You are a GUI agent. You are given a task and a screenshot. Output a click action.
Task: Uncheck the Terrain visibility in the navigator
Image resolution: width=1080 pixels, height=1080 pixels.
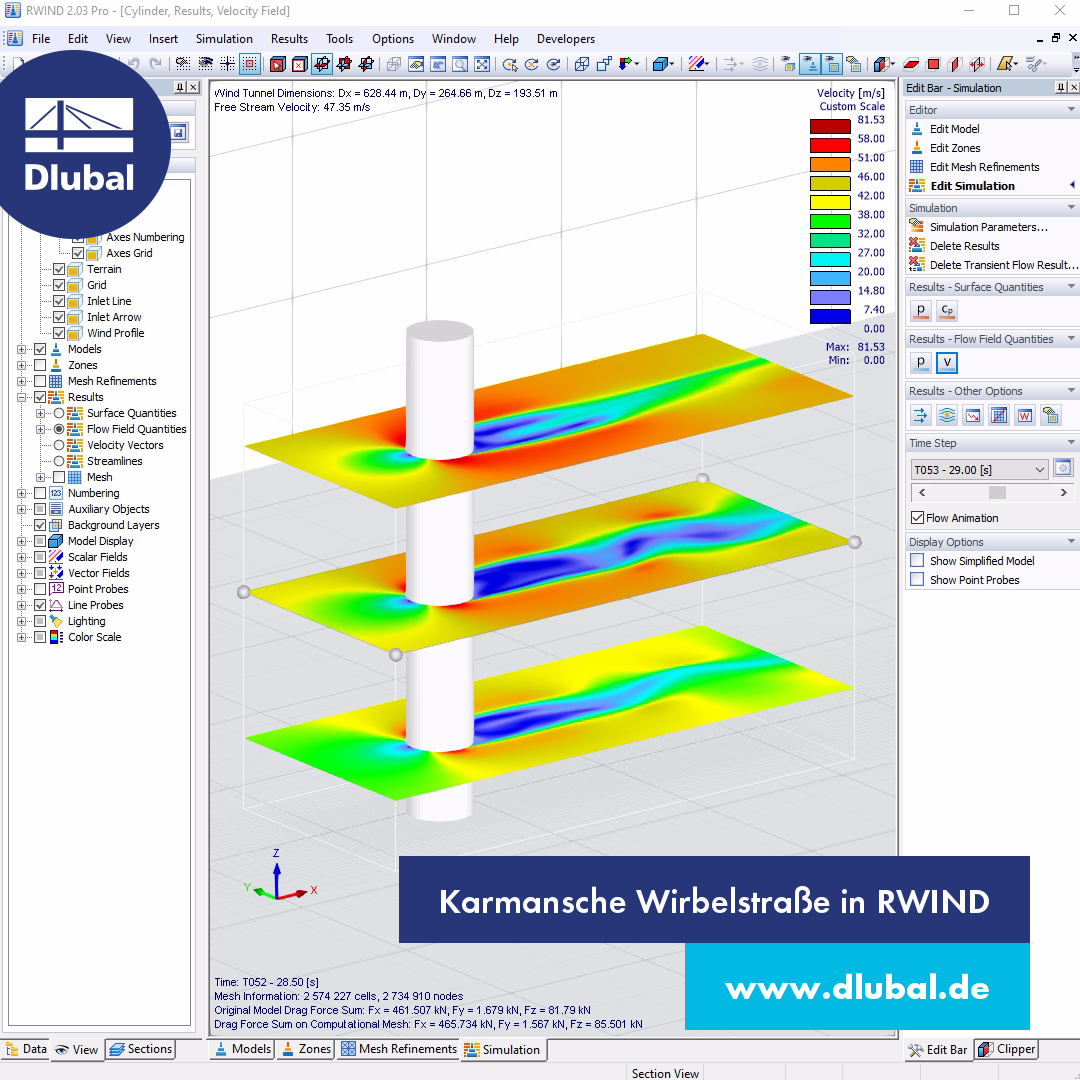(x=58, y=269)
